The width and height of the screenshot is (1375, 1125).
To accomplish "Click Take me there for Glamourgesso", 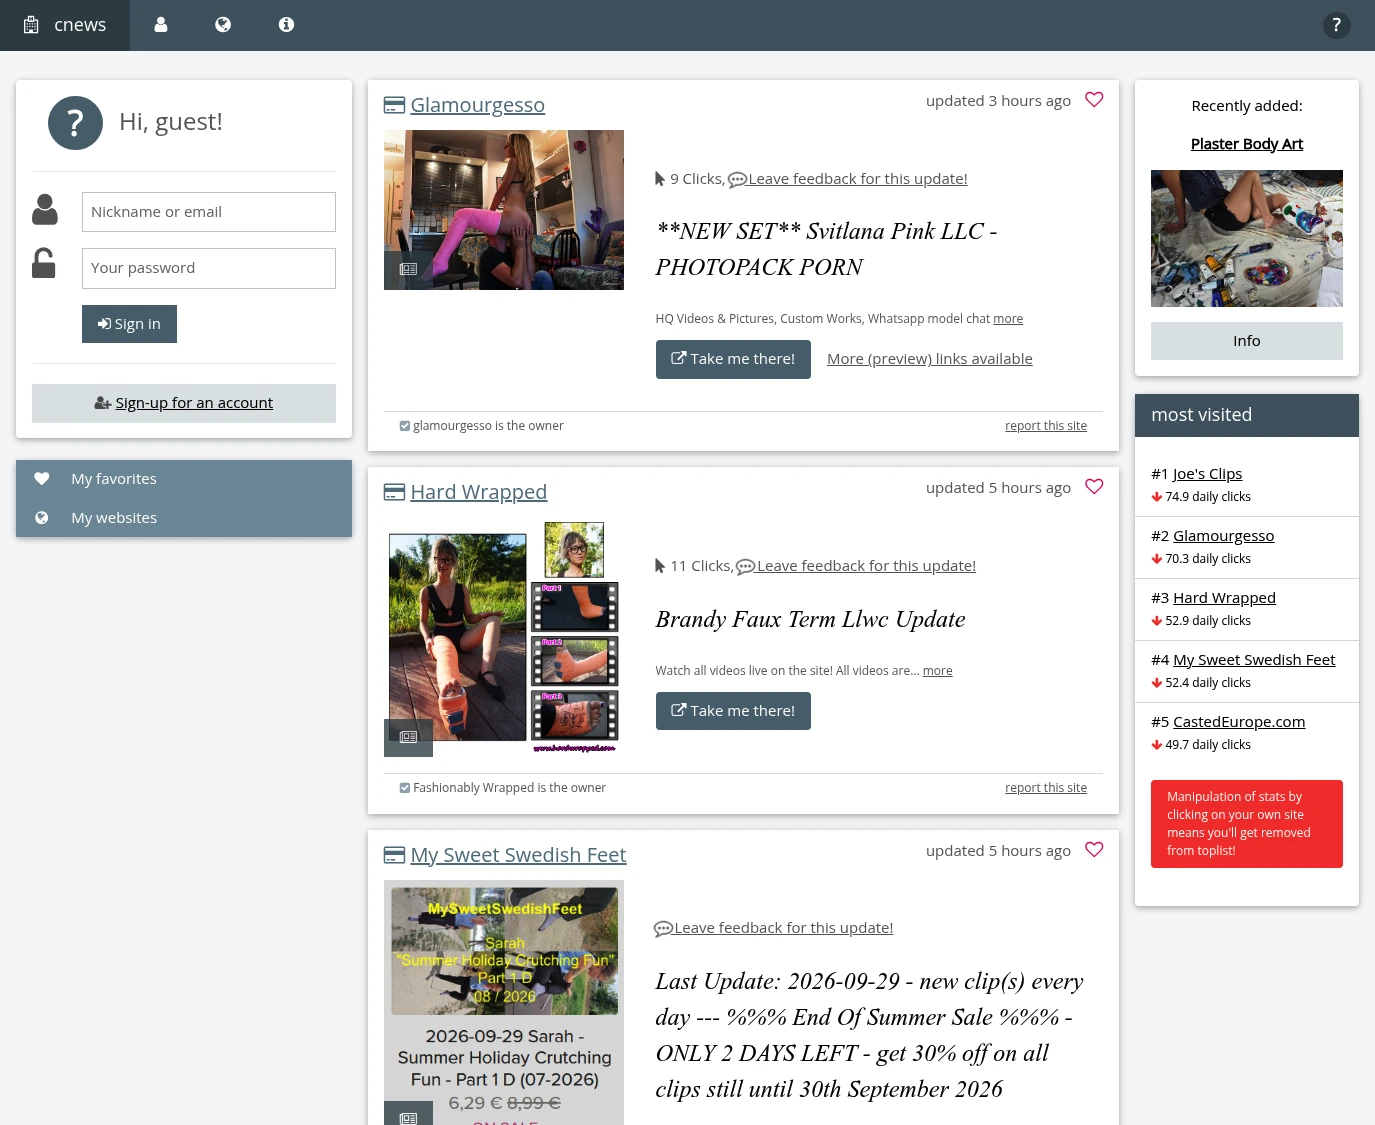I will pos(733,359).
